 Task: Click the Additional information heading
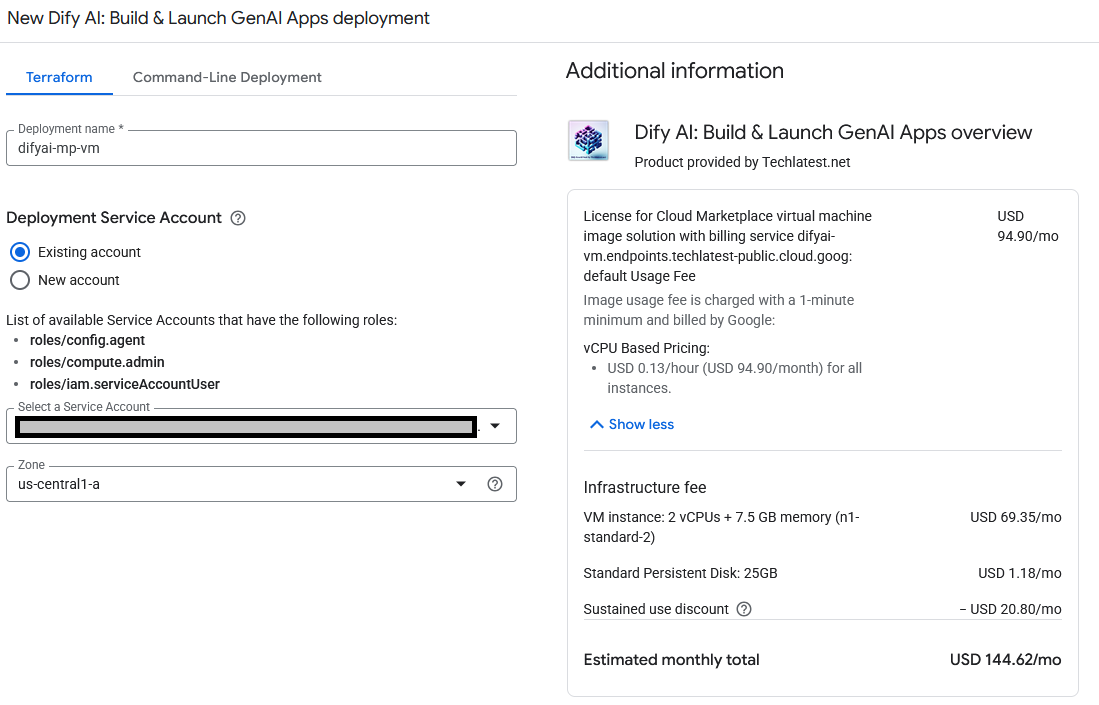[x=675, y=71]
